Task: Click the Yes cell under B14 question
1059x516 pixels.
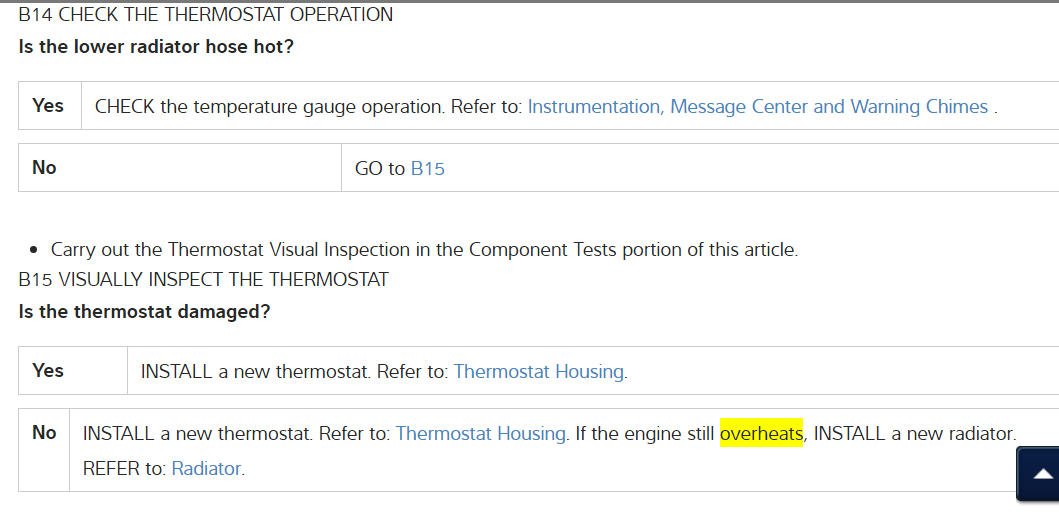Action: click(x=48, y=106)
